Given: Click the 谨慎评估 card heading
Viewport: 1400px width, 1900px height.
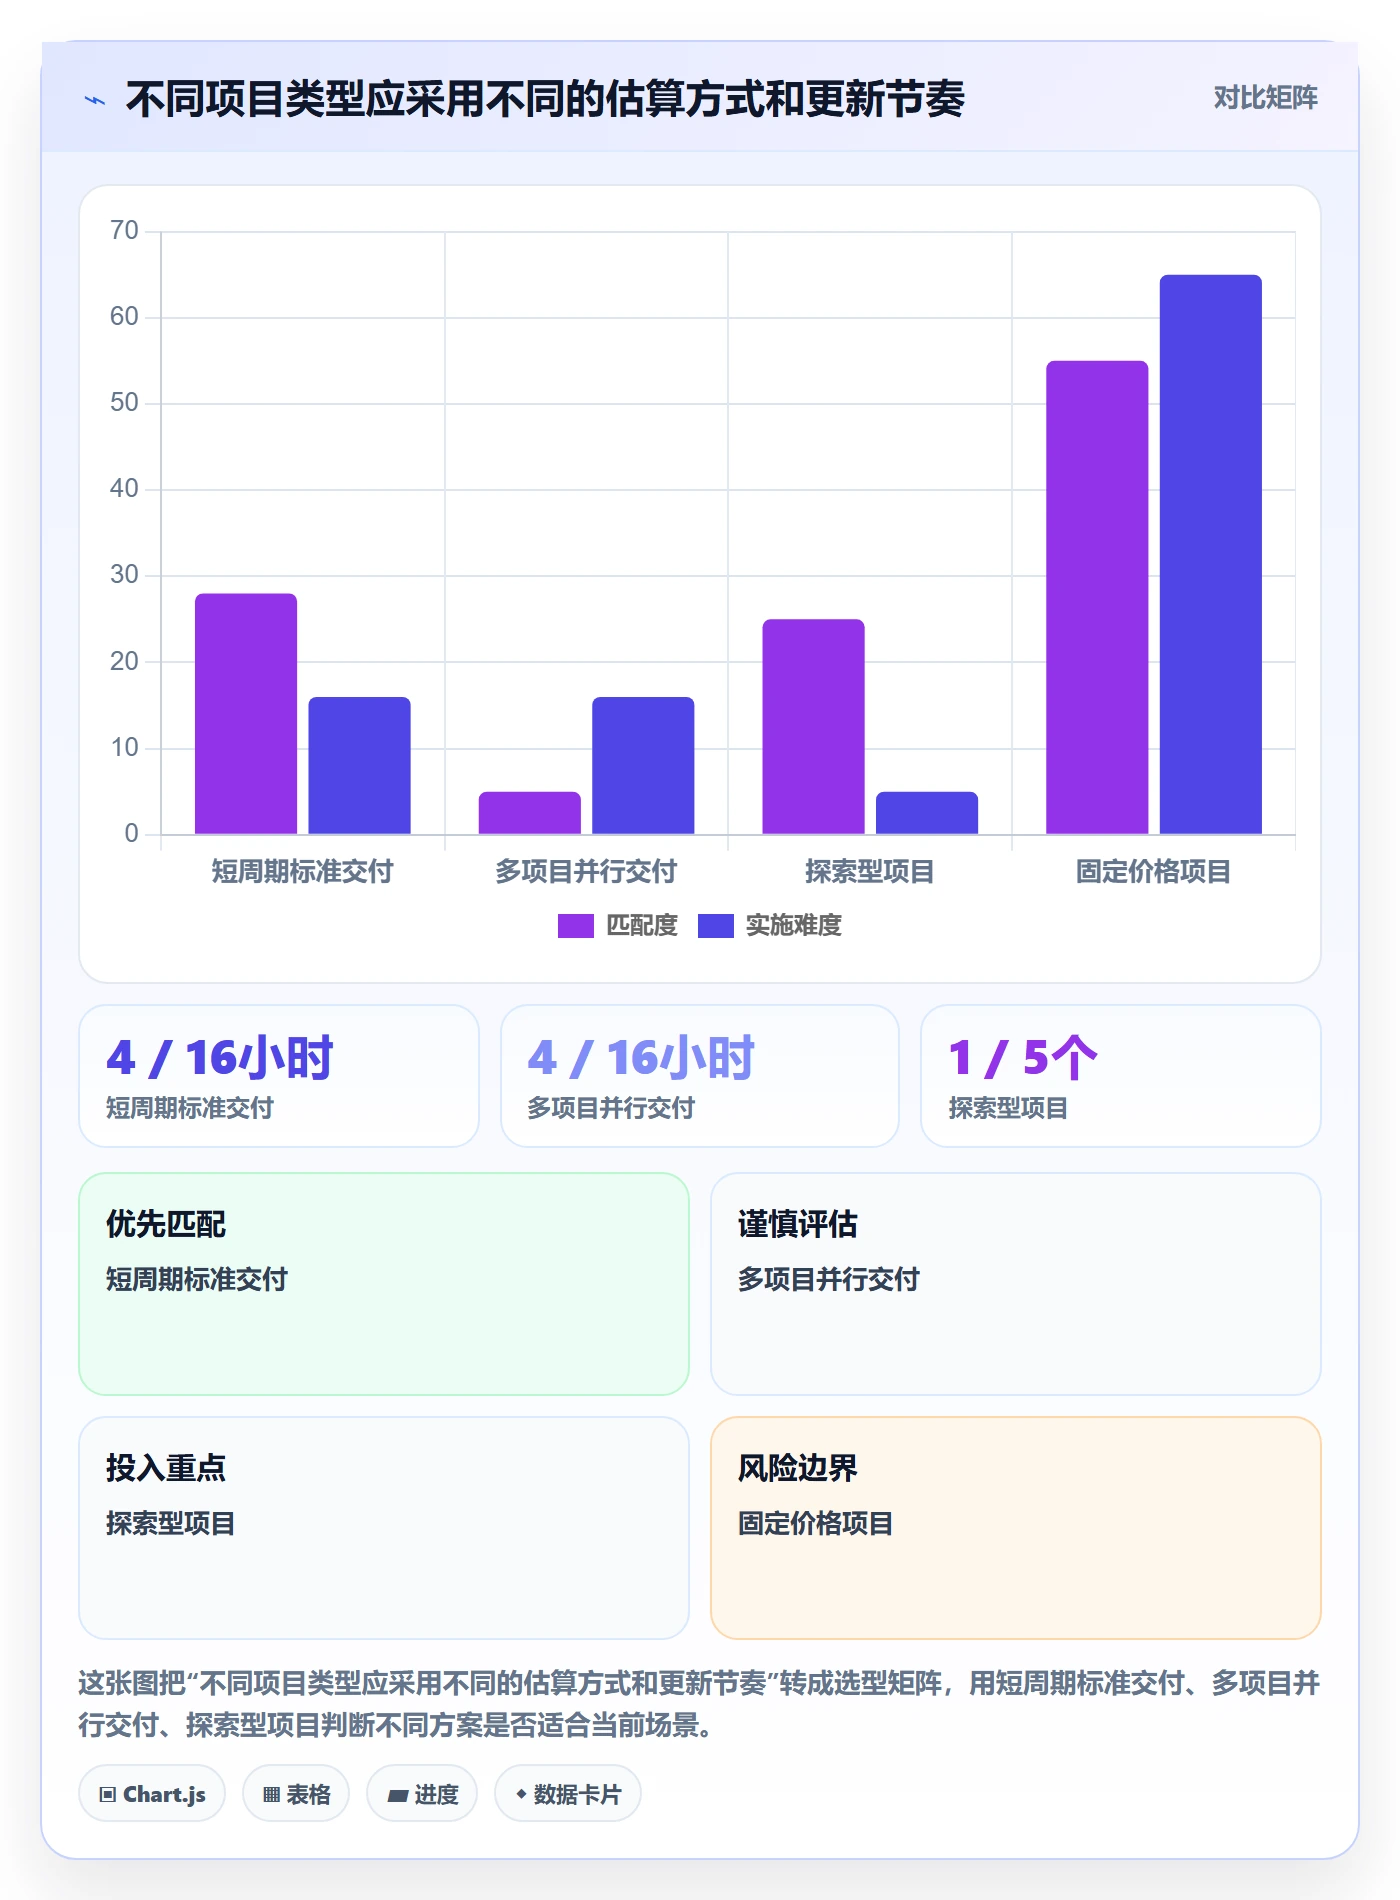Looking at the screenshot, I should [x=798, y=1224].
